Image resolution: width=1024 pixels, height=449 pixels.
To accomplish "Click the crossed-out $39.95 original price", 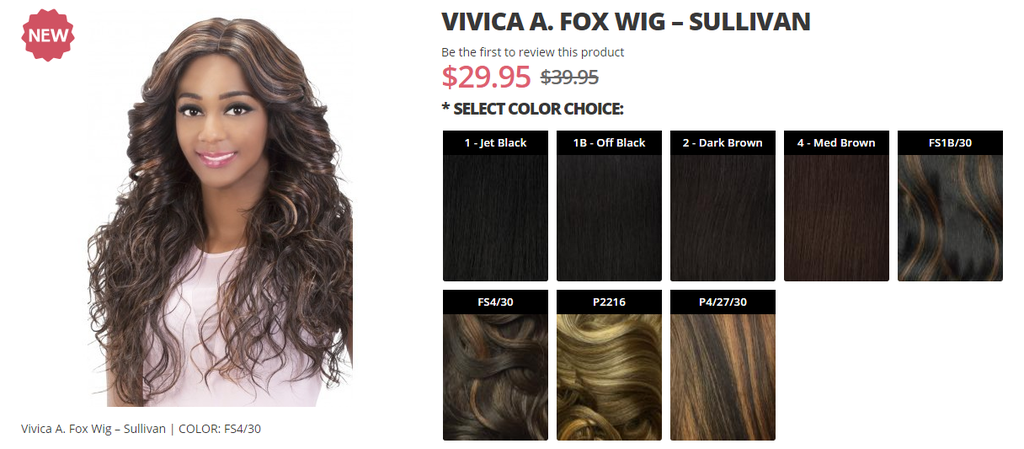I will point(569,77).
